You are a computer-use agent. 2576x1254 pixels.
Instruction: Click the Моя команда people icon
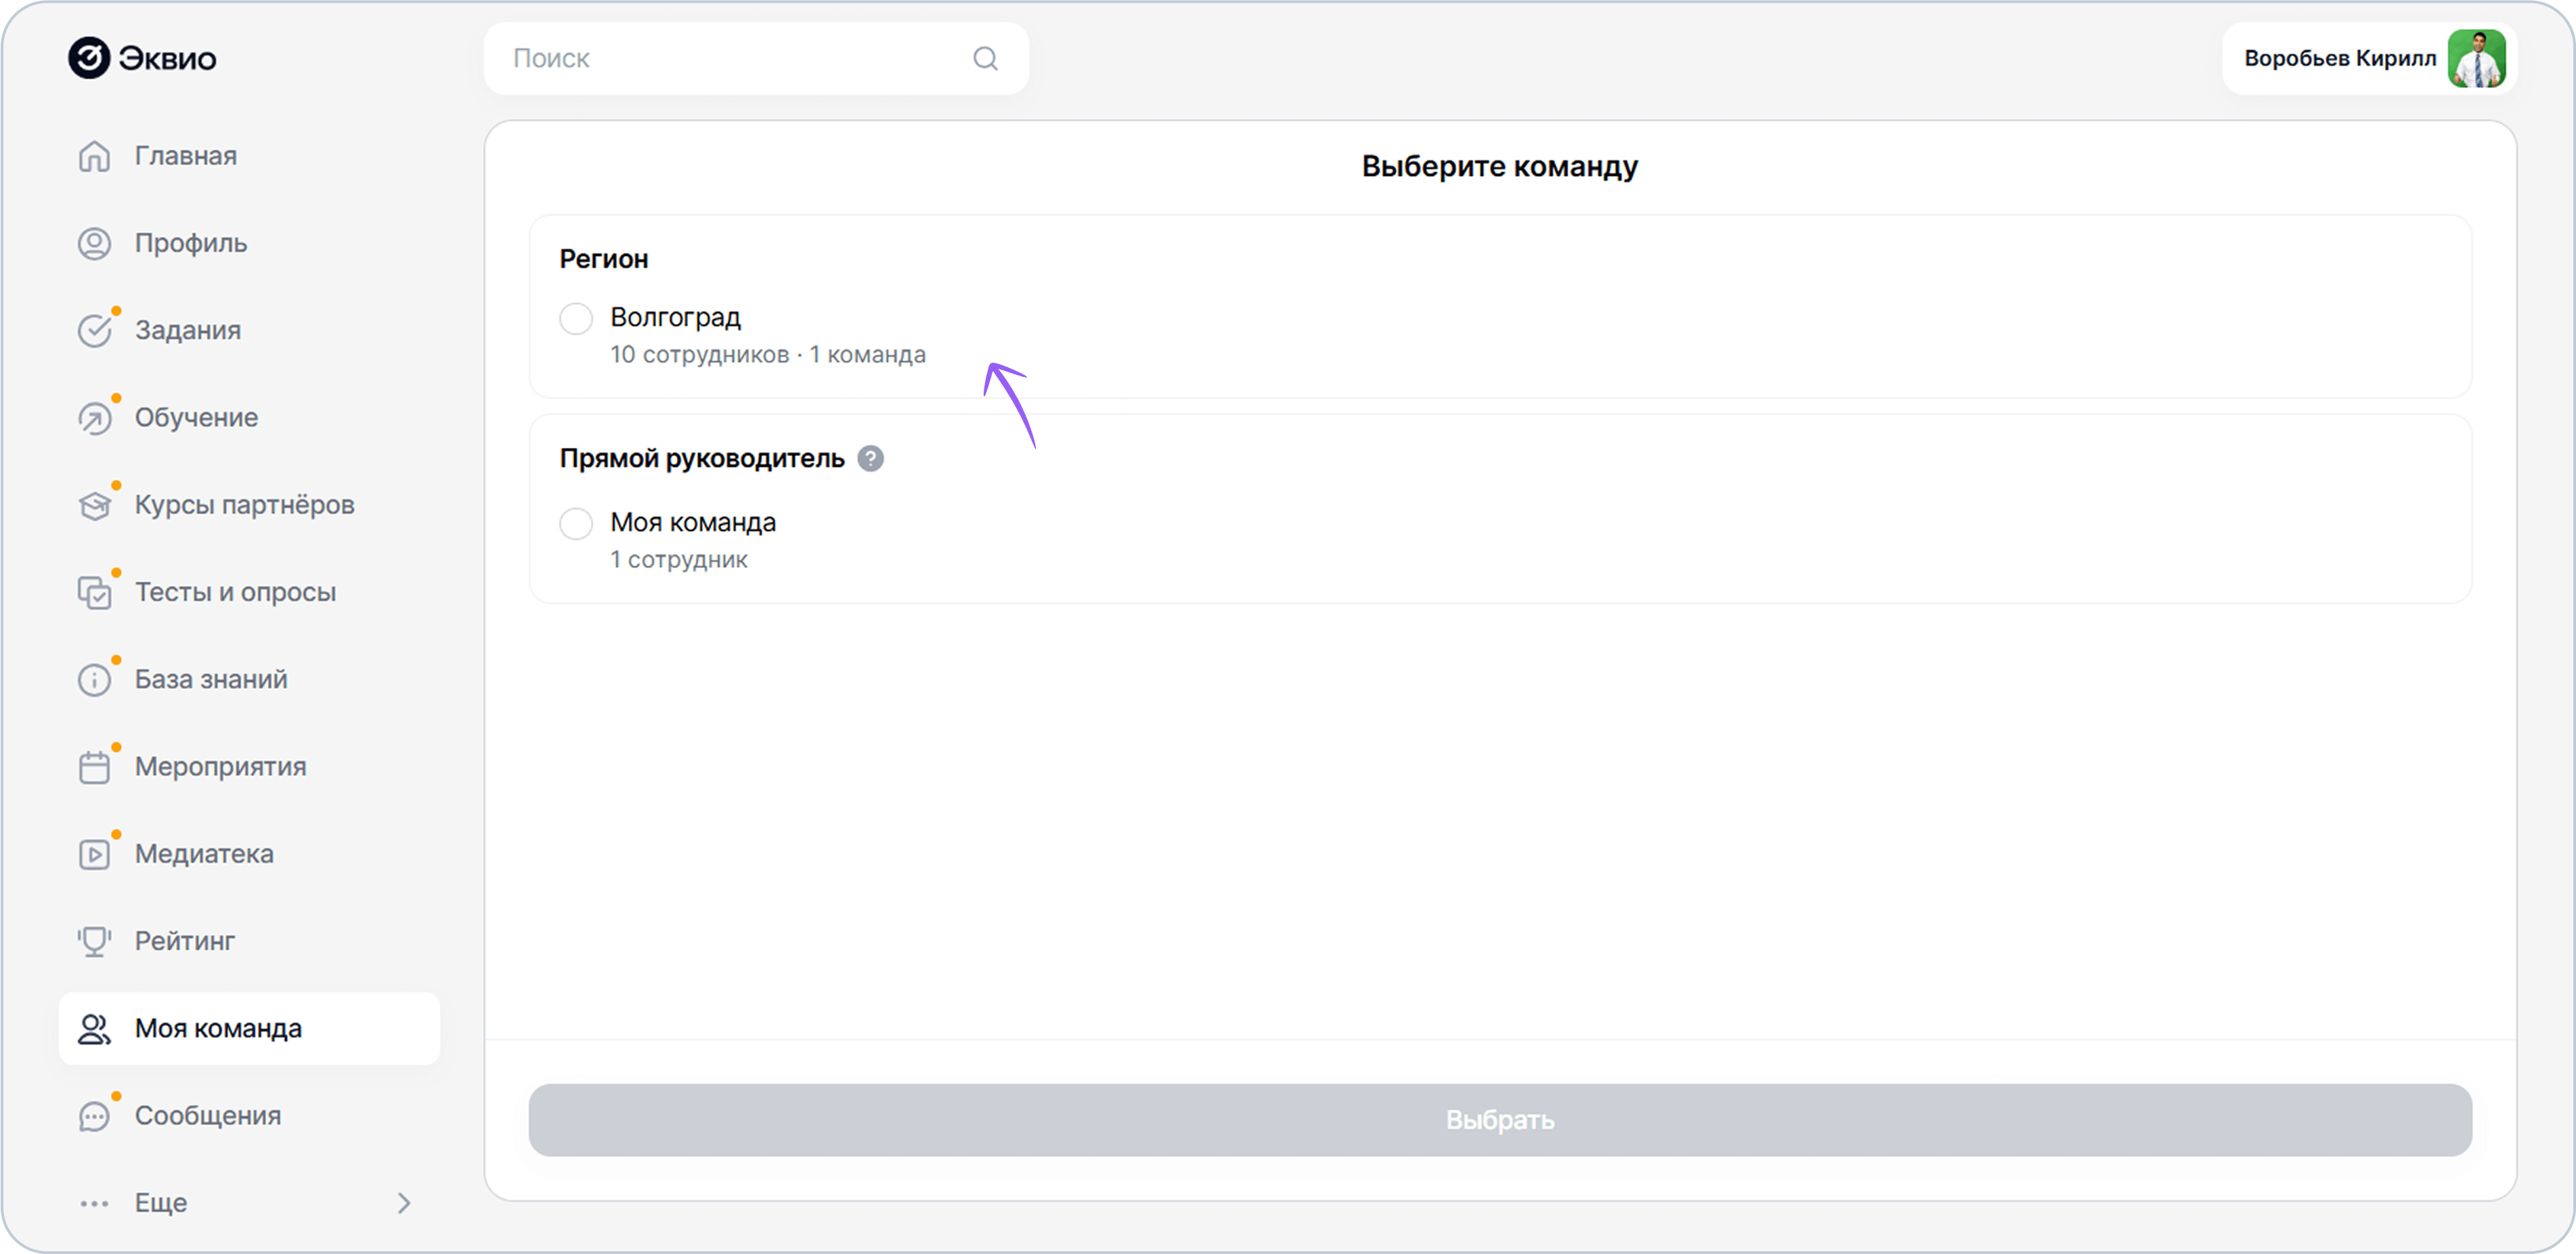pyautogui.click(x=94, y=1029)
